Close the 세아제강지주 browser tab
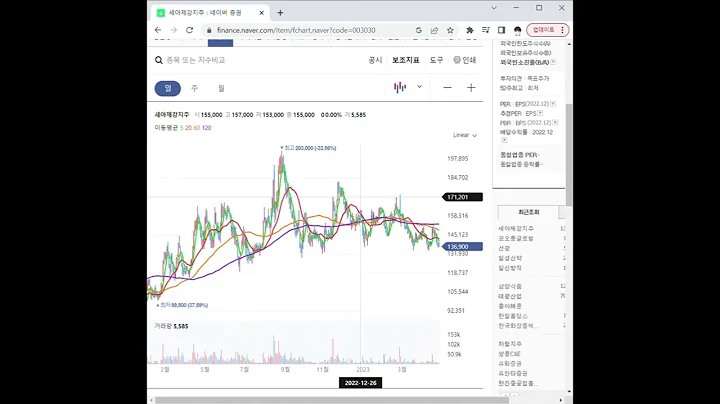Viewport: 720px width, 404px height. (262, 13)
